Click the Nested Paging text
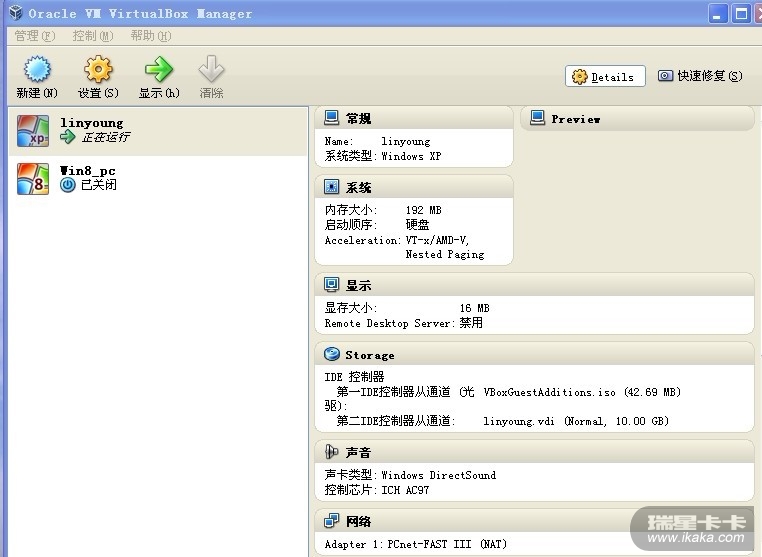The image size is (762, 557). coord(445,255)
